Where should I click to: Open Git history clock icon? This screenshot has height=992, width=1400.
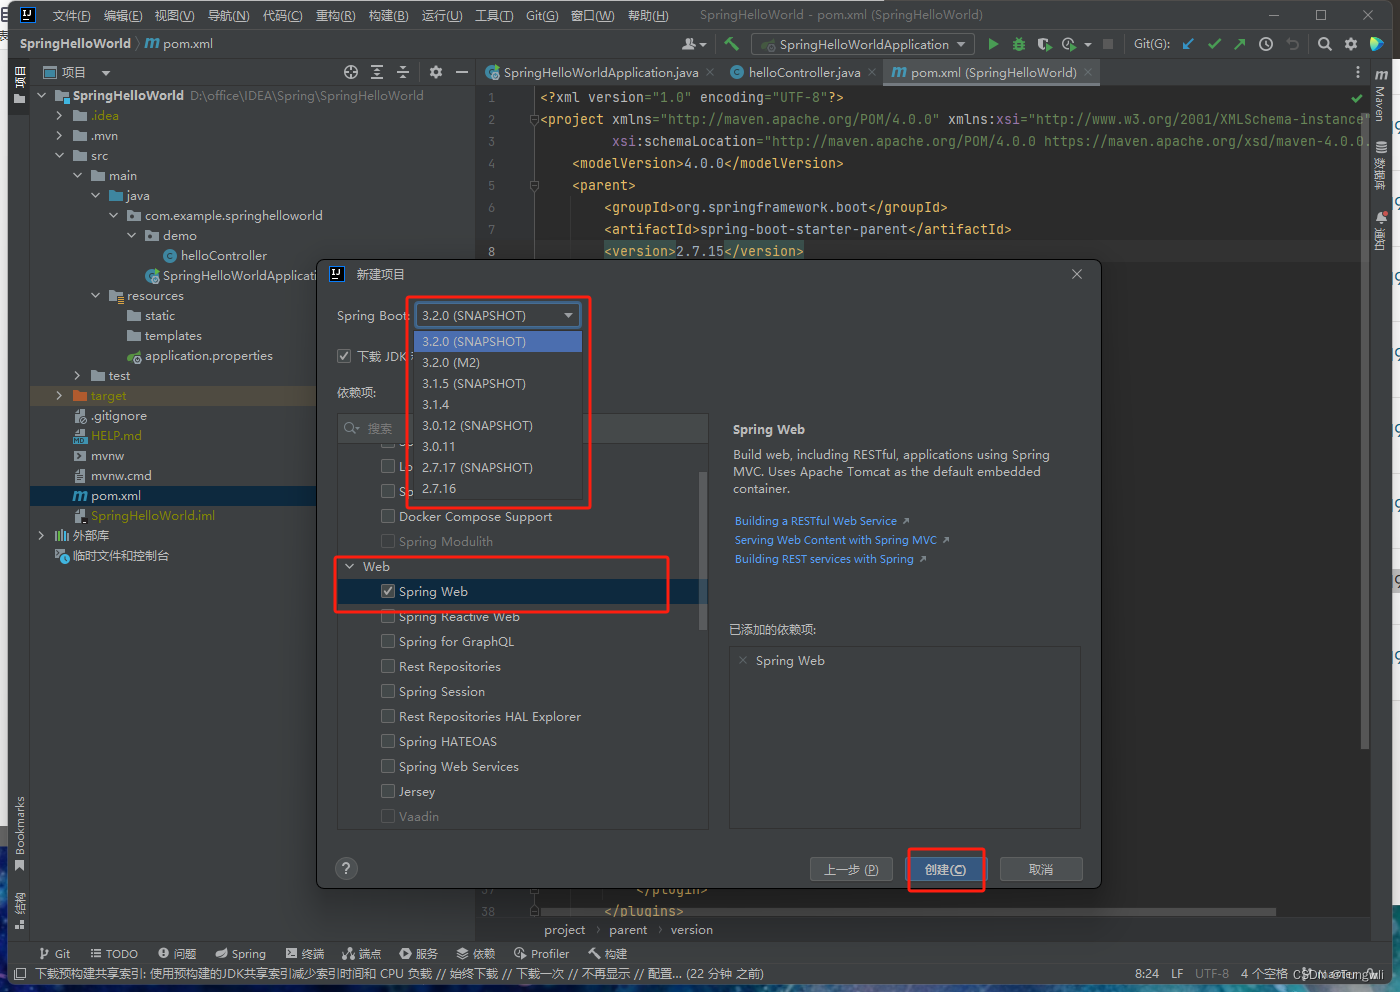(x=1266, y=44)
